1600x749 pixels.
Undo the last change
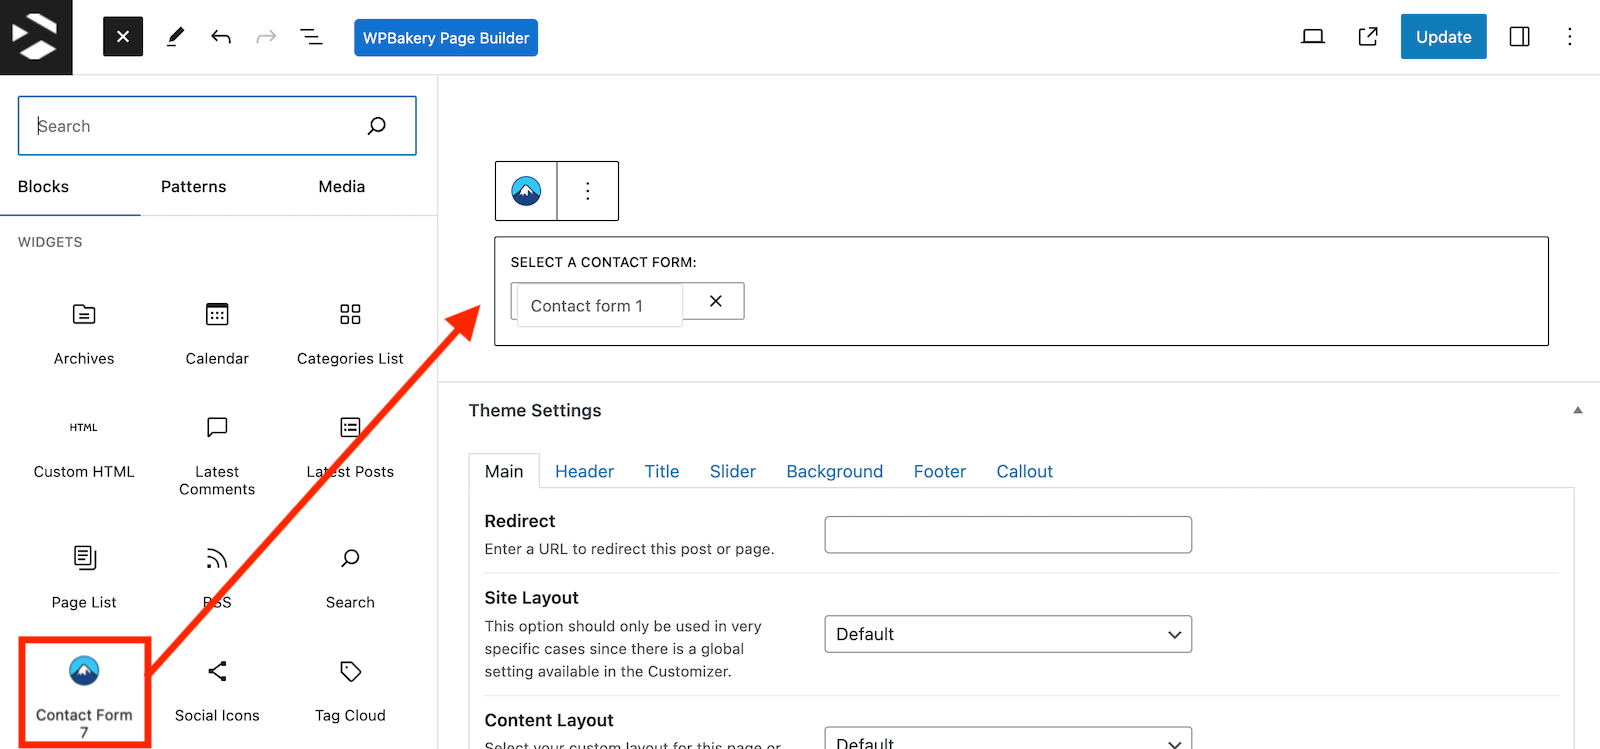[x=221, y=37]
